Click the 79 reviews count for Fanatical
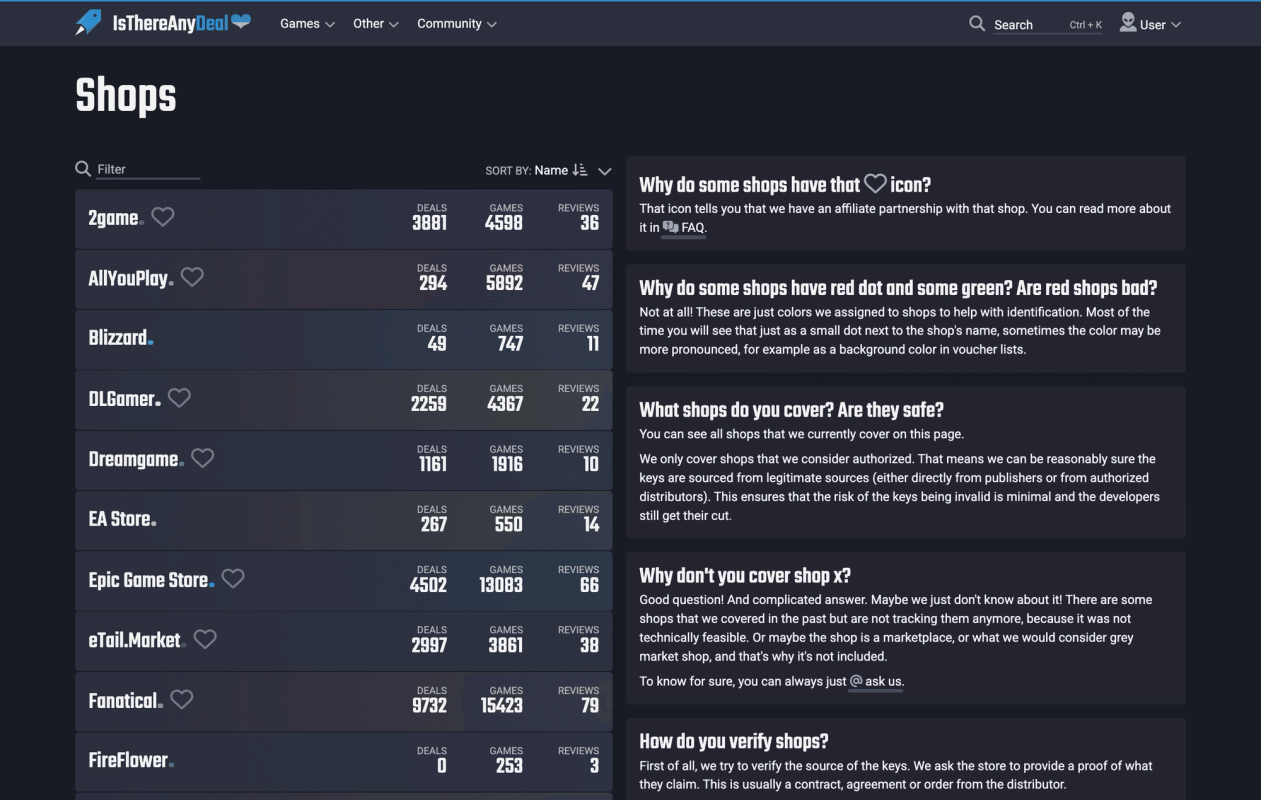Viewport: 1261px width, 800px height. tap(590, 705)
